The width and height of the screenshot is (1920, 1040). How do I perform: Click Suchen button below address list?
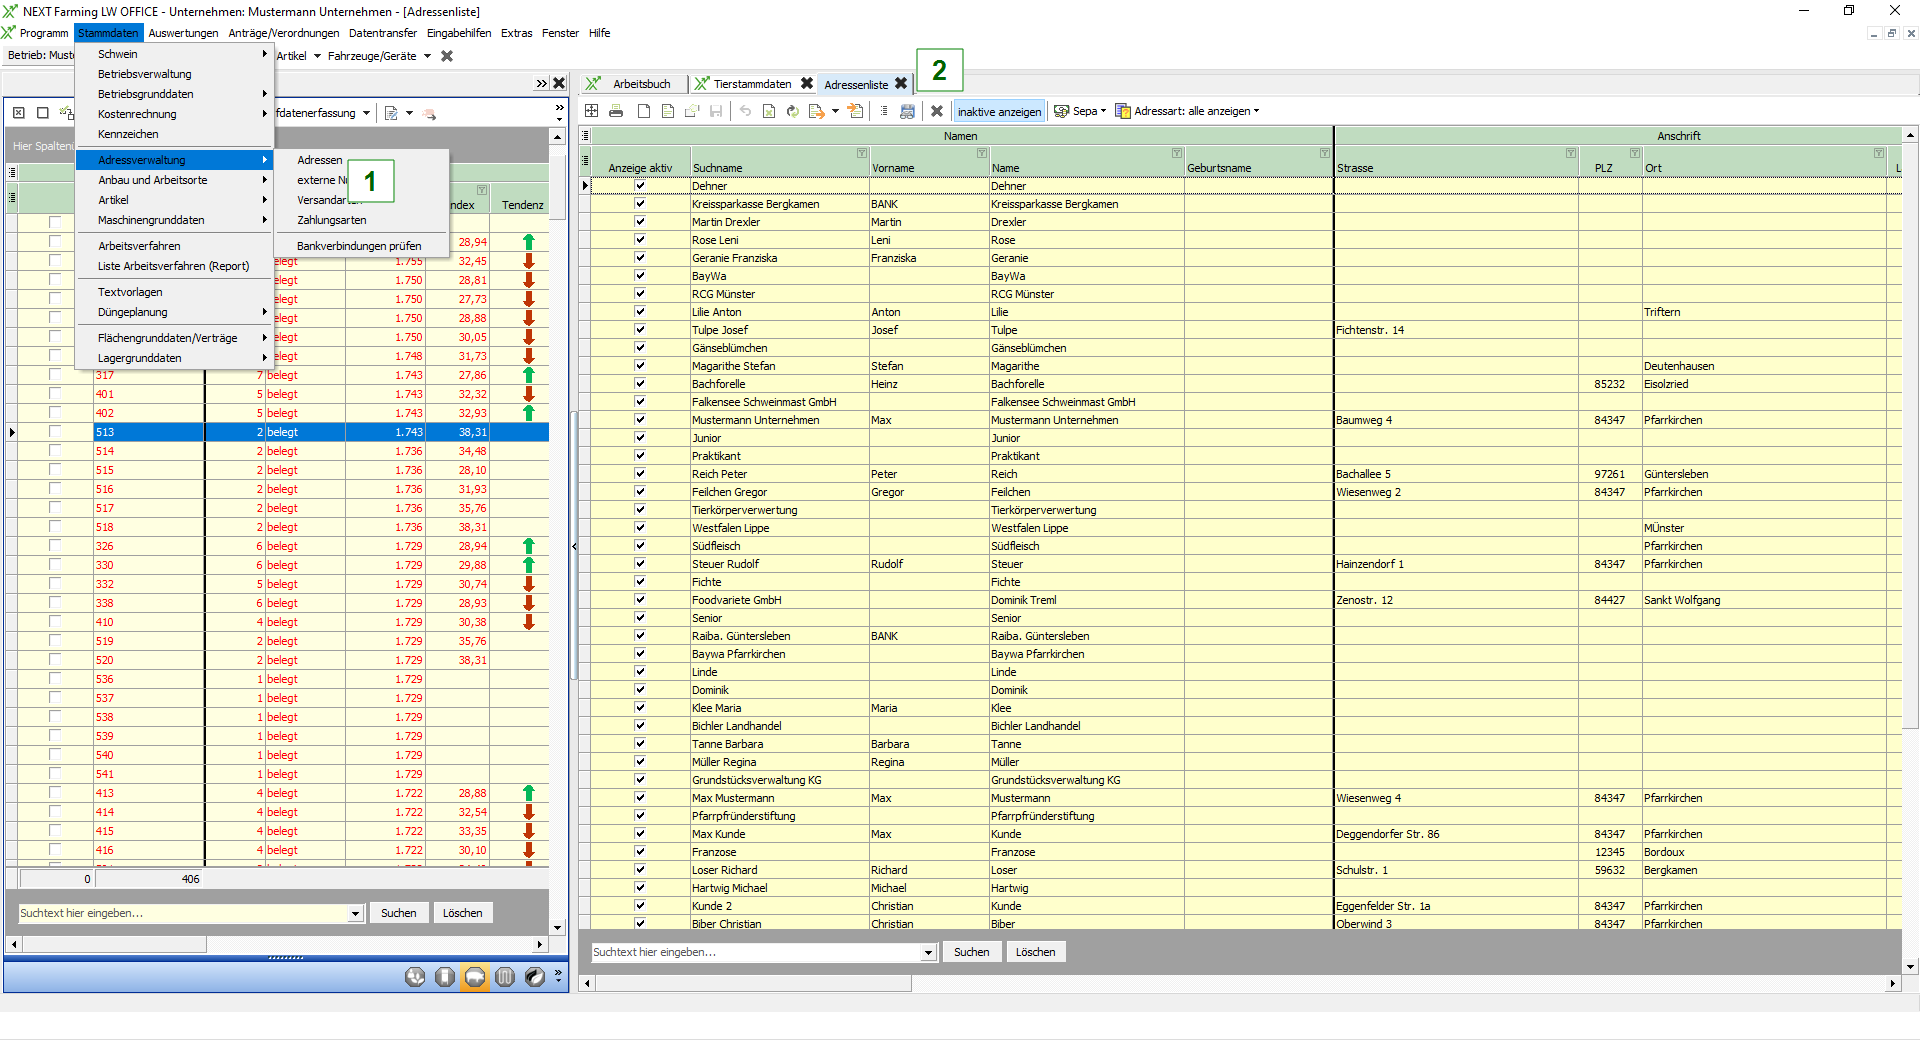971,952
